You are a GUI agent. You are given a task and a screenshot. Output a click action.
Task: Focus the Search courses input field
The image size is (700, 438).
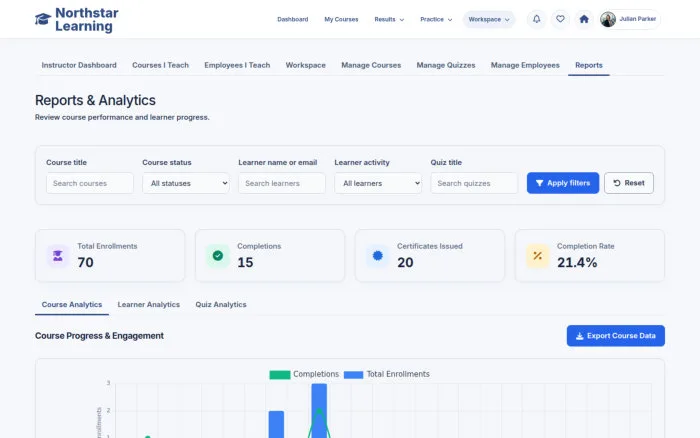click(x=90, y=183)
